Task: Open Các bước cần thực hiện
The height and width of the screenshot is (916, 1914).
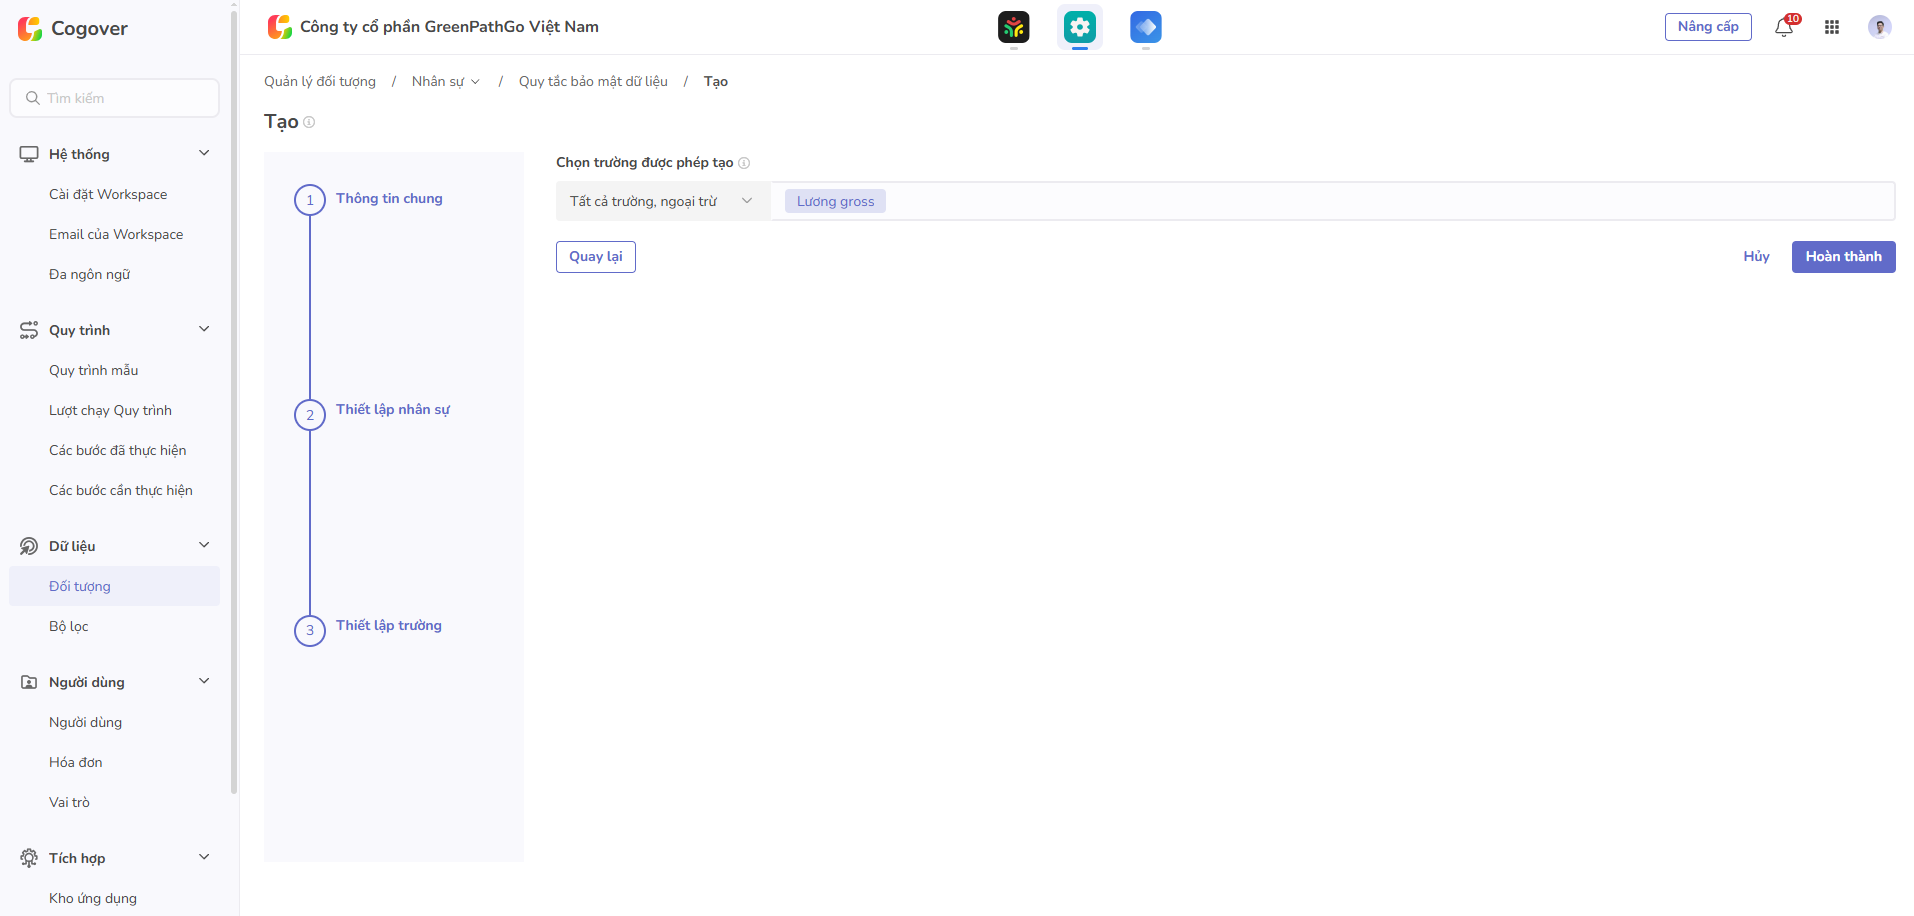Action: [121, 490]
